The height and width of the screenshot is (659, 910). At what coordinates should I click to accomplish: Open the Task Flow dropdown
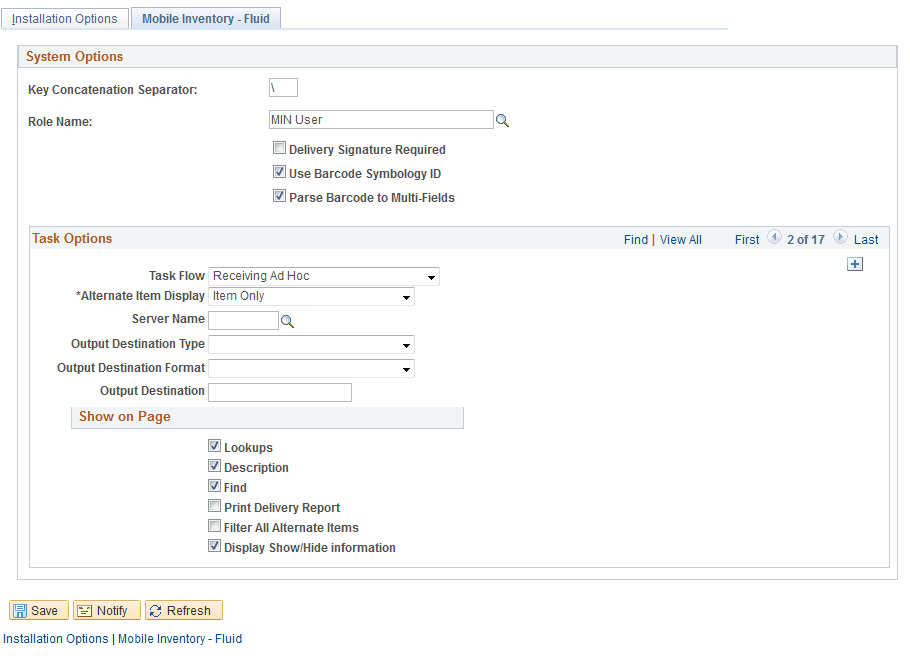point(431,276)
